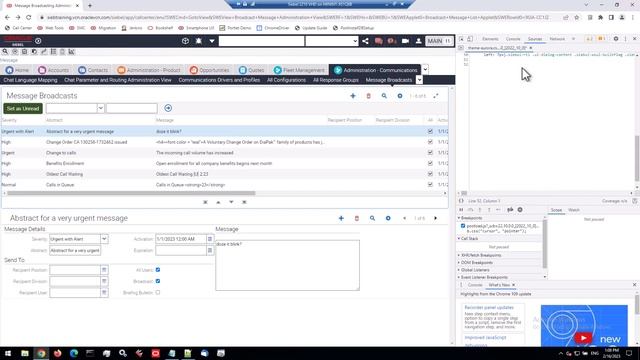Screen dimensions: 640x360
Task: Open DevTools Network tab
Action: [557, 39]
